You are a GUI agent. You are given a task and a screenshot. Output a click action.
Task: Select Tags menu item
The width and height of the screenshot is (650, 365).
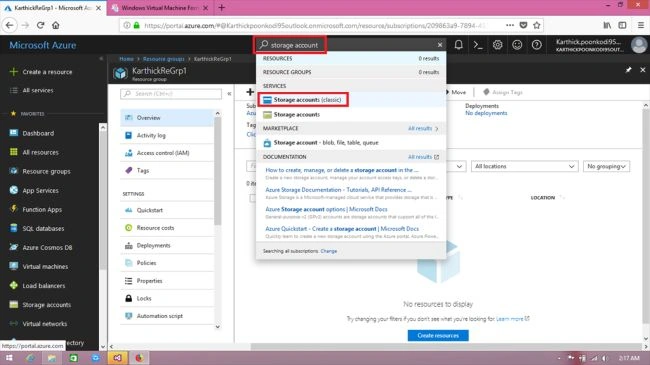(167, 170)
